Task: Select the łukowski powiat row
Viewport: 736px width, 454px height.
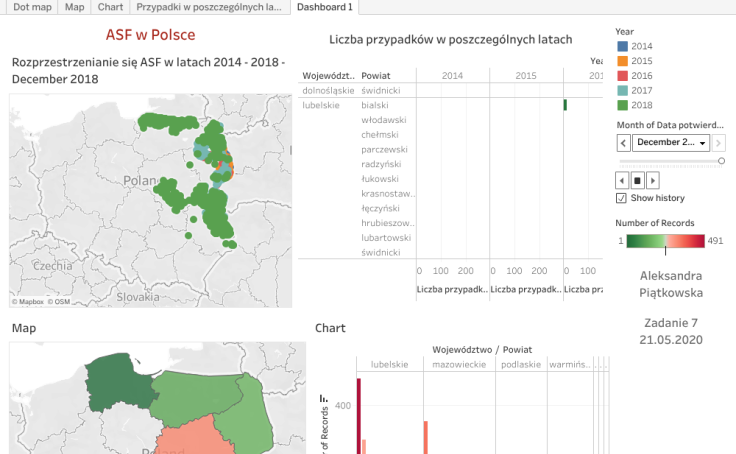Action: click(x=380, y=179)
